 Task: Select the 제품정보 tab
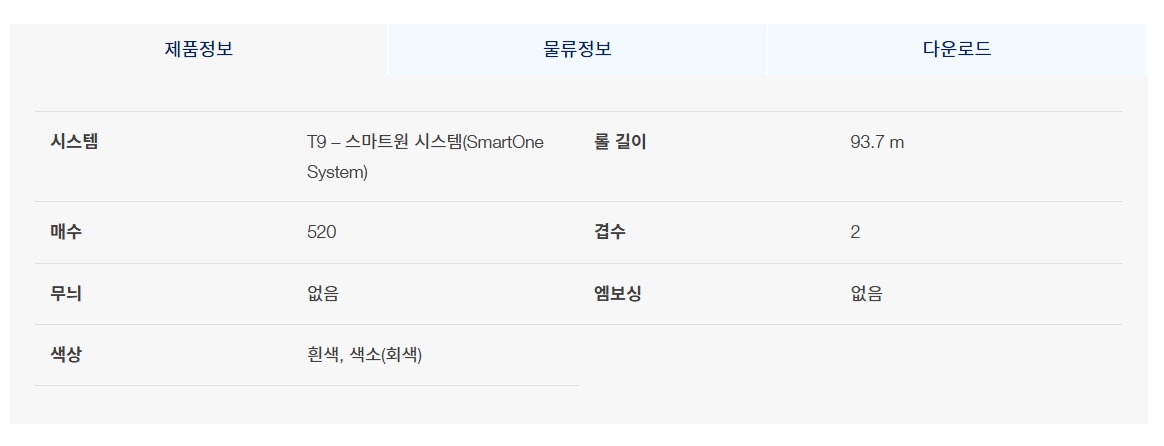199,49
